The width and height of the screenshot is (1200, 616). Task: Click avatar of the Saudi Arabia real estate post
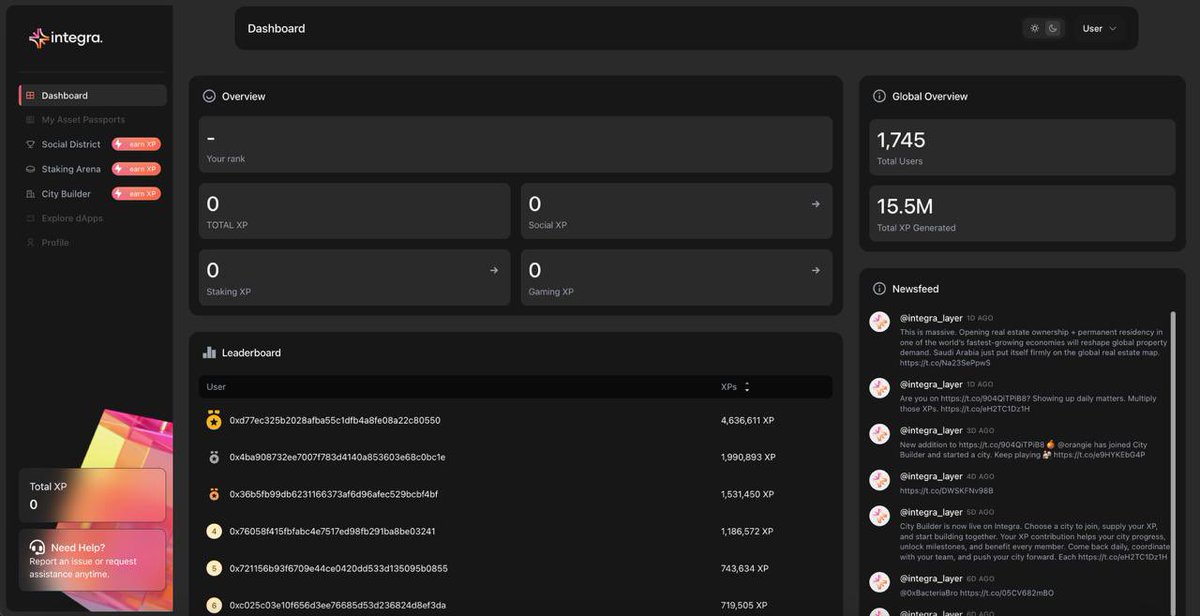pos(880,322)
